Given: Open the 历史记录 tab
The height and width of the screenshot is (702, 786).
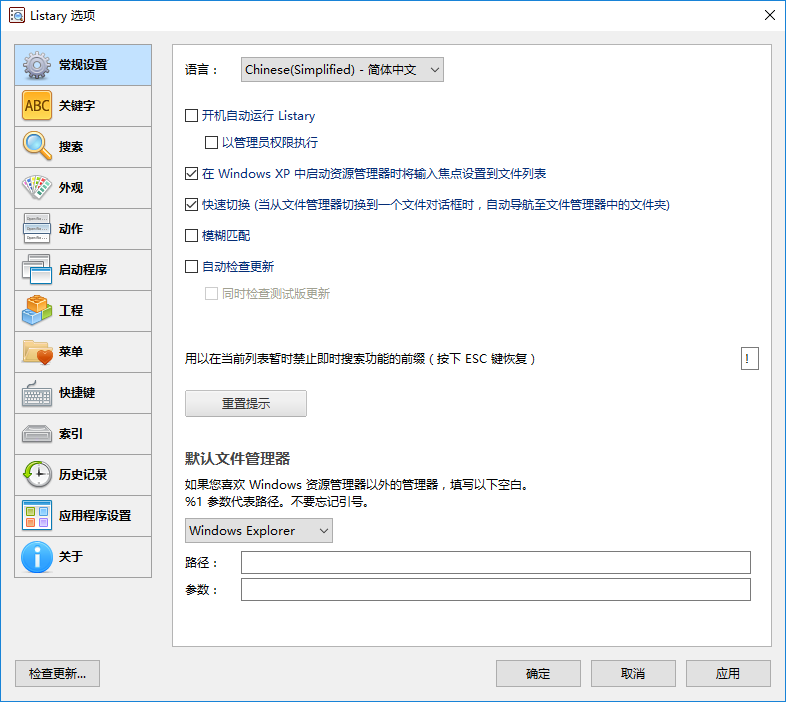Looking at the screenshot, I should point(83,475).
